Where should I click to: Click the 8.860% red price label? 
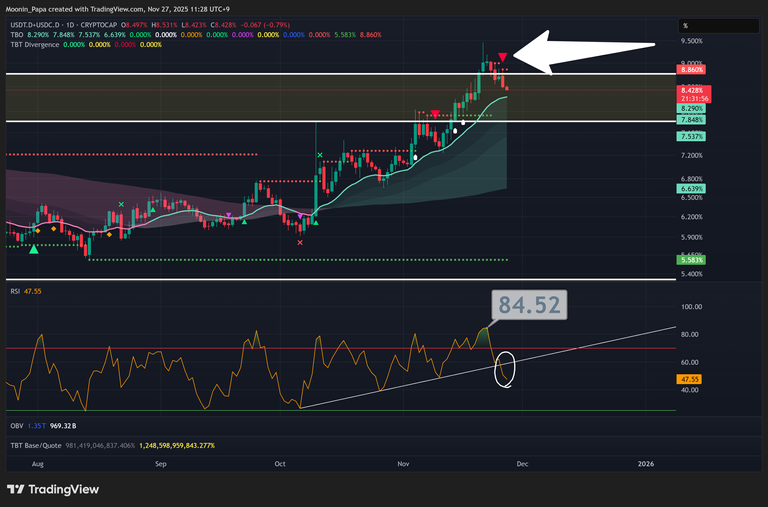691,69
